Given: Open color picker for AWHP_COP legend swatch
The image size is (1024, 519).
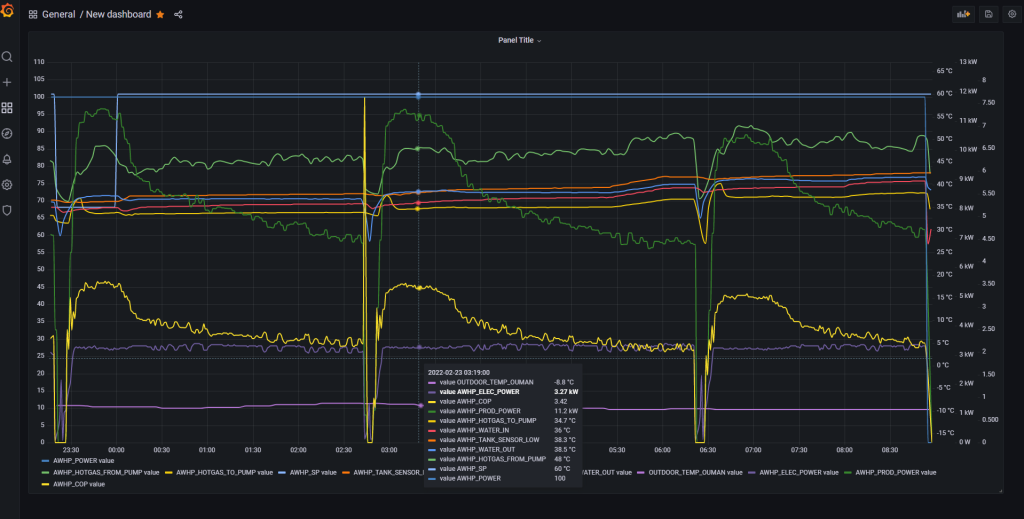Looking at the screenshot, I should point(46,484).
